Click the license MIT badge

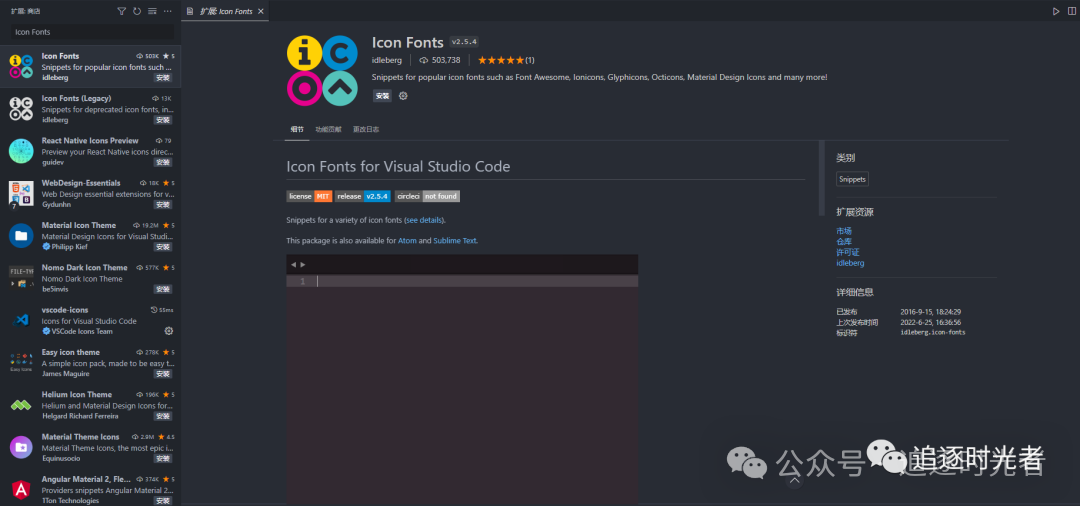tap(309, 196)
